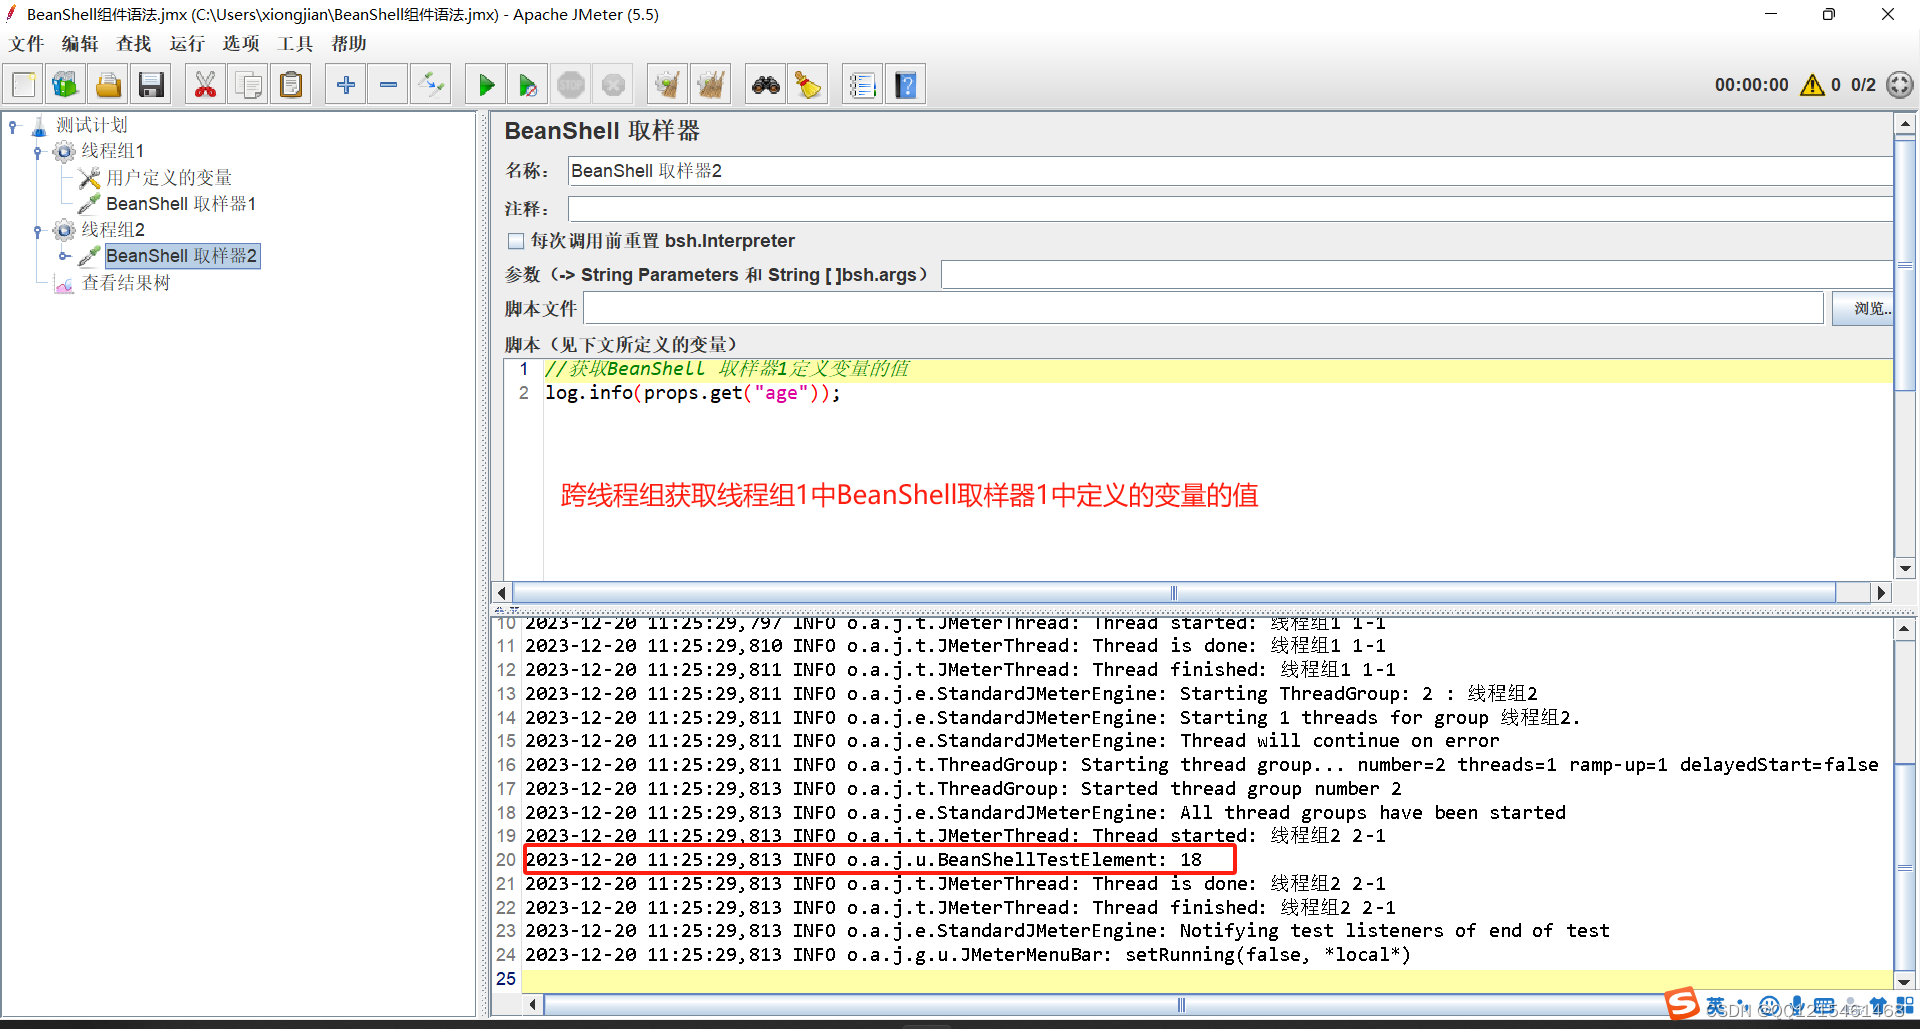Click the Clear broom icon
The width and height of the screenshot is (1920, 1029).
(x=667, y=85)
